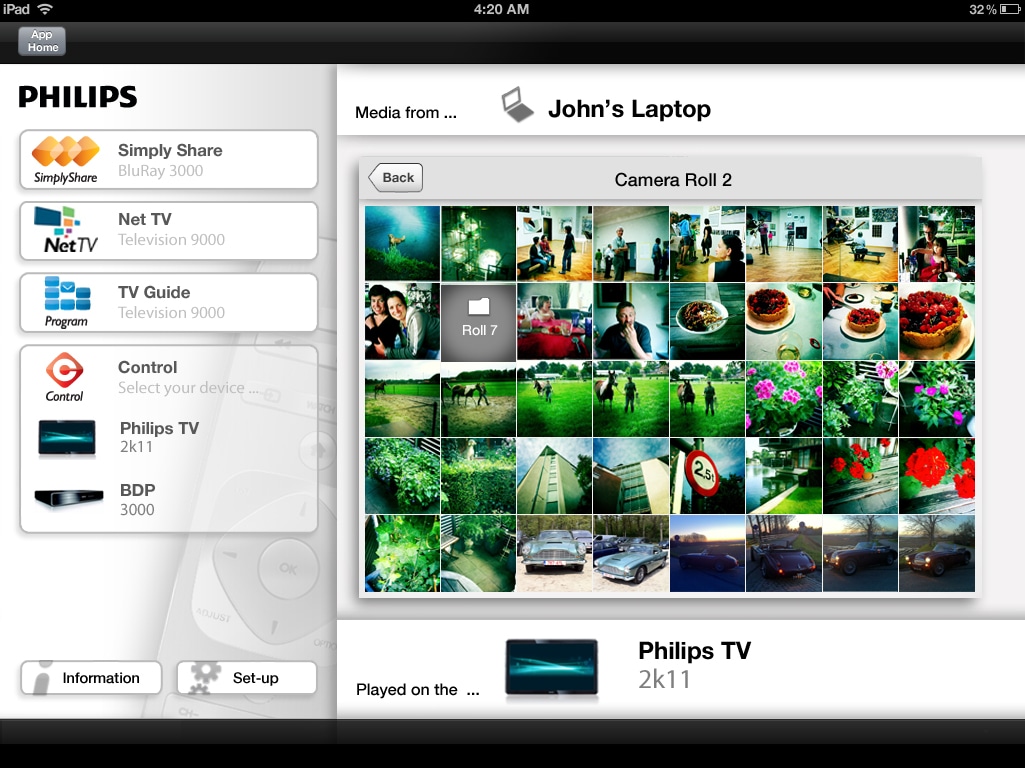
Task: Tap the BDP 3000 label
Action: pos(137,500)
